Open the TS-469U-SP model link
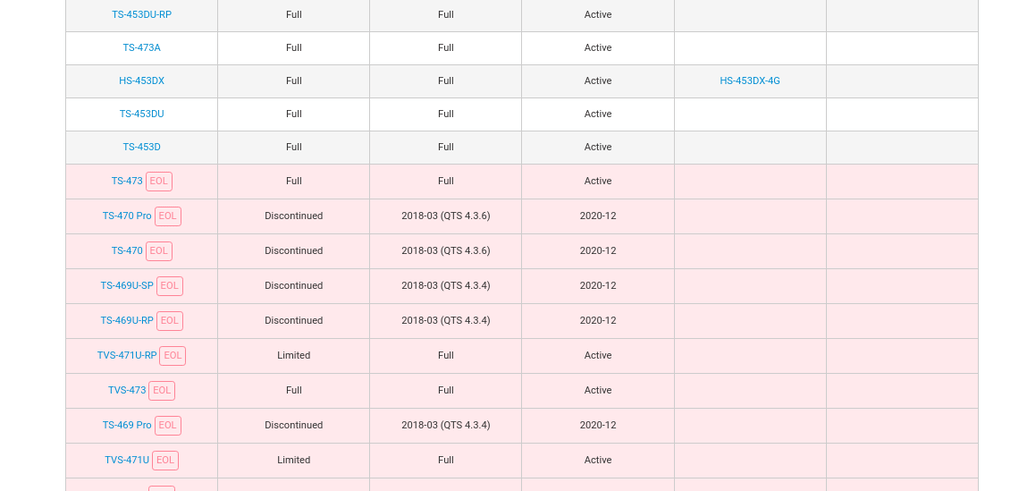The image size is (1019, 491). tap(127, 286)
